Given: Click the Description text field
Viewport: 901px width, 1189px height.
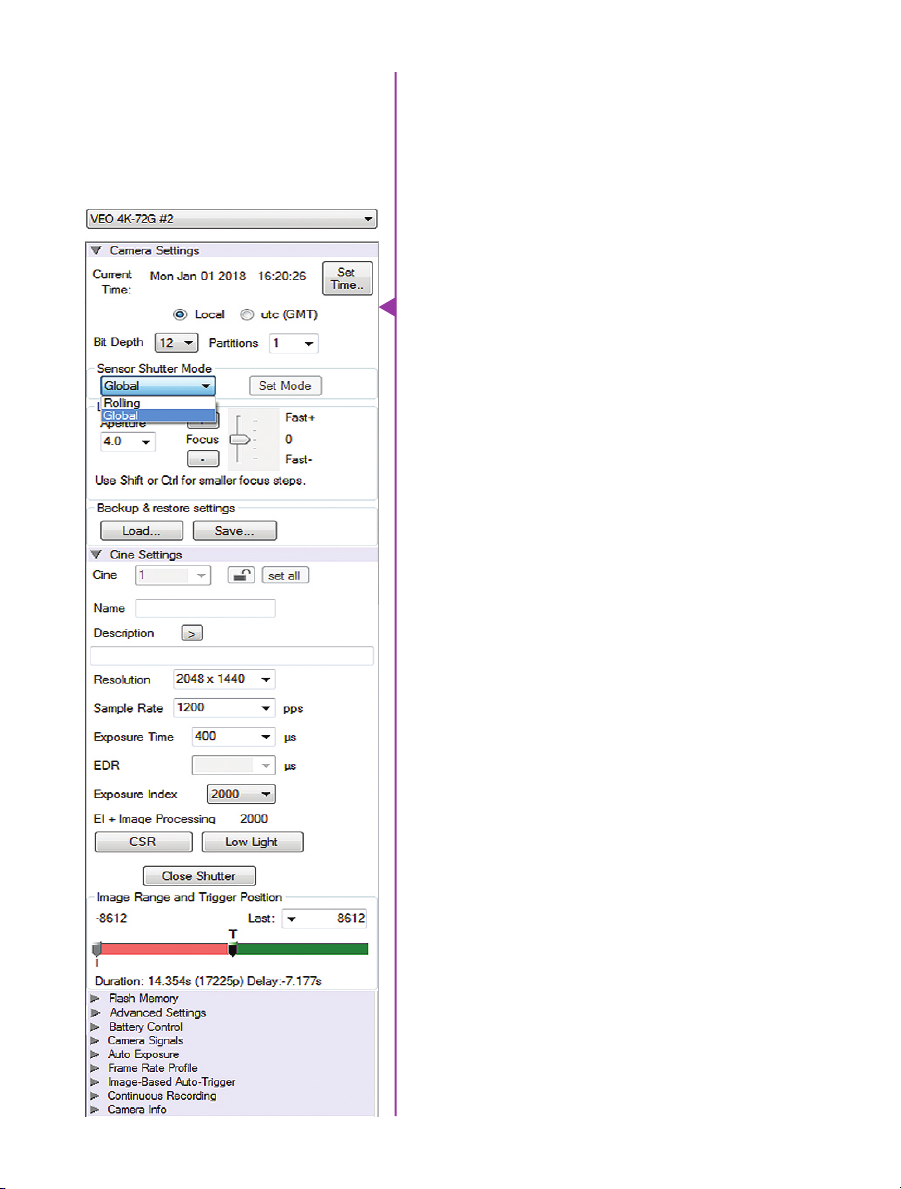Looking at the screenshot, I should point(232,656).
